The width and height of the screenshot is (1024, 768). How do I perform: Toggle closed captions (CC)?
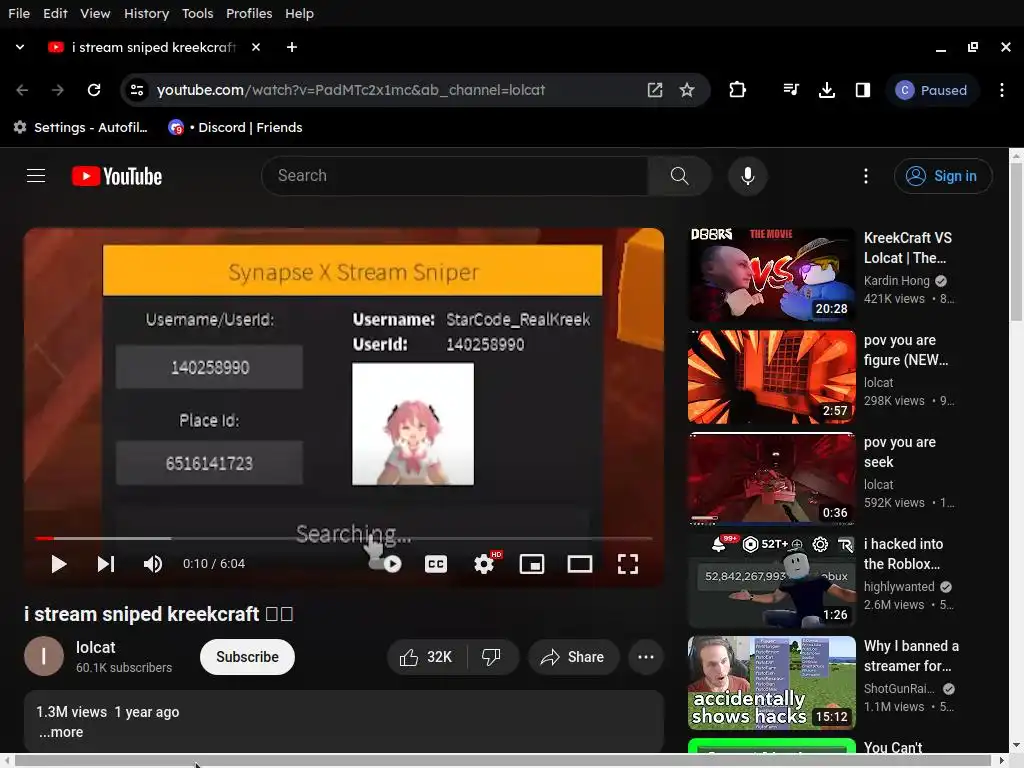pyautogui.click(x=436, y=564)
